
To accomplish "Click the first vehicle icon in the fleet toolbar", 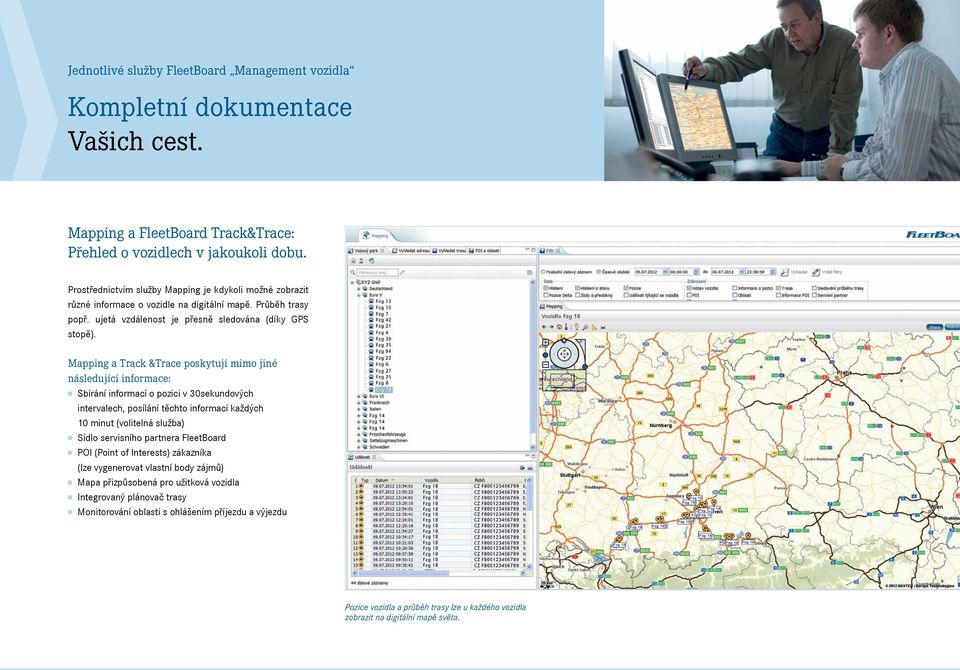I will [x=353, y=260].
